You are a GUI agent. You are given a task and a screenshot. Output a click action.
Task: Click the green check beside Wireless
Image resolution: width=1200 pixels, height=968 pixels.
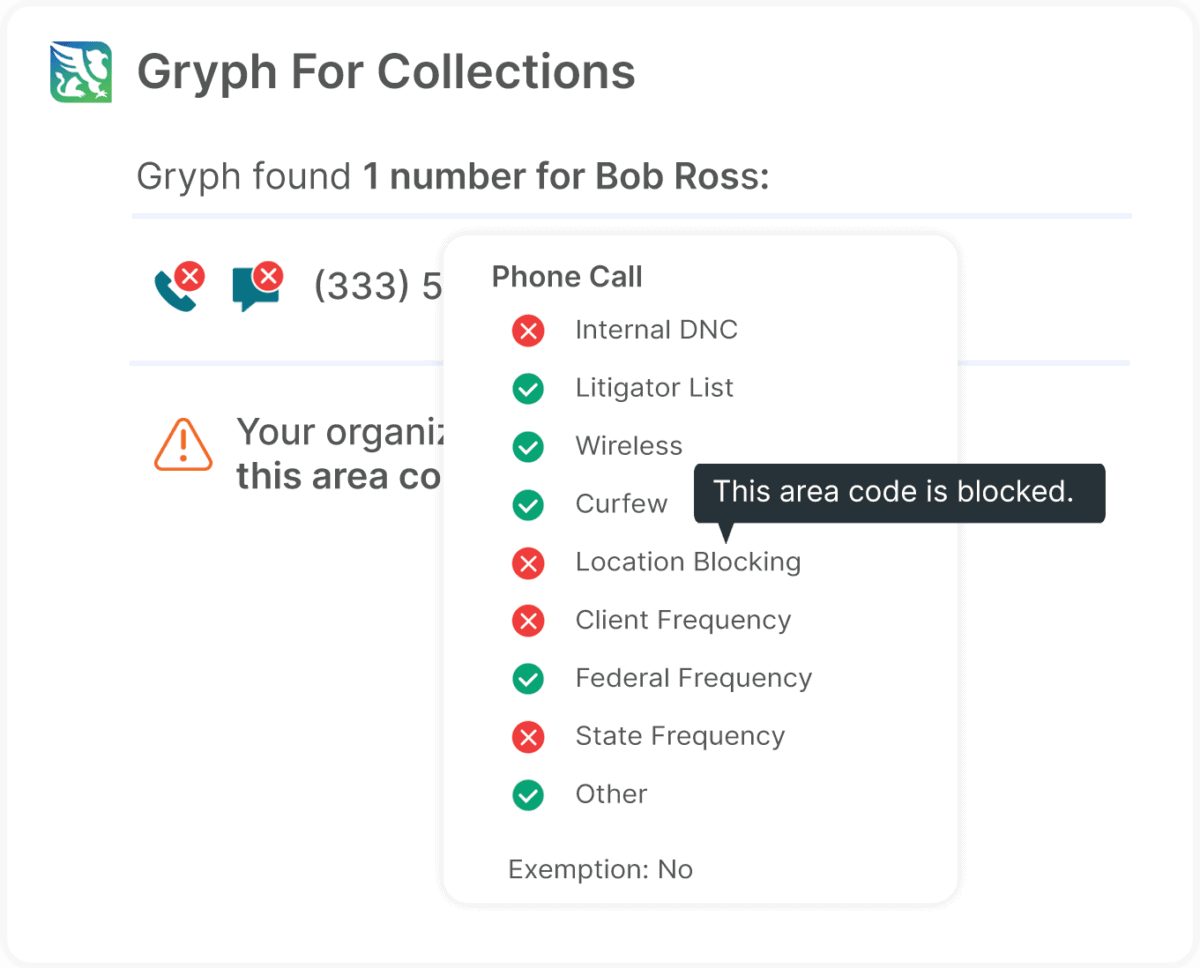coord(528,447)
